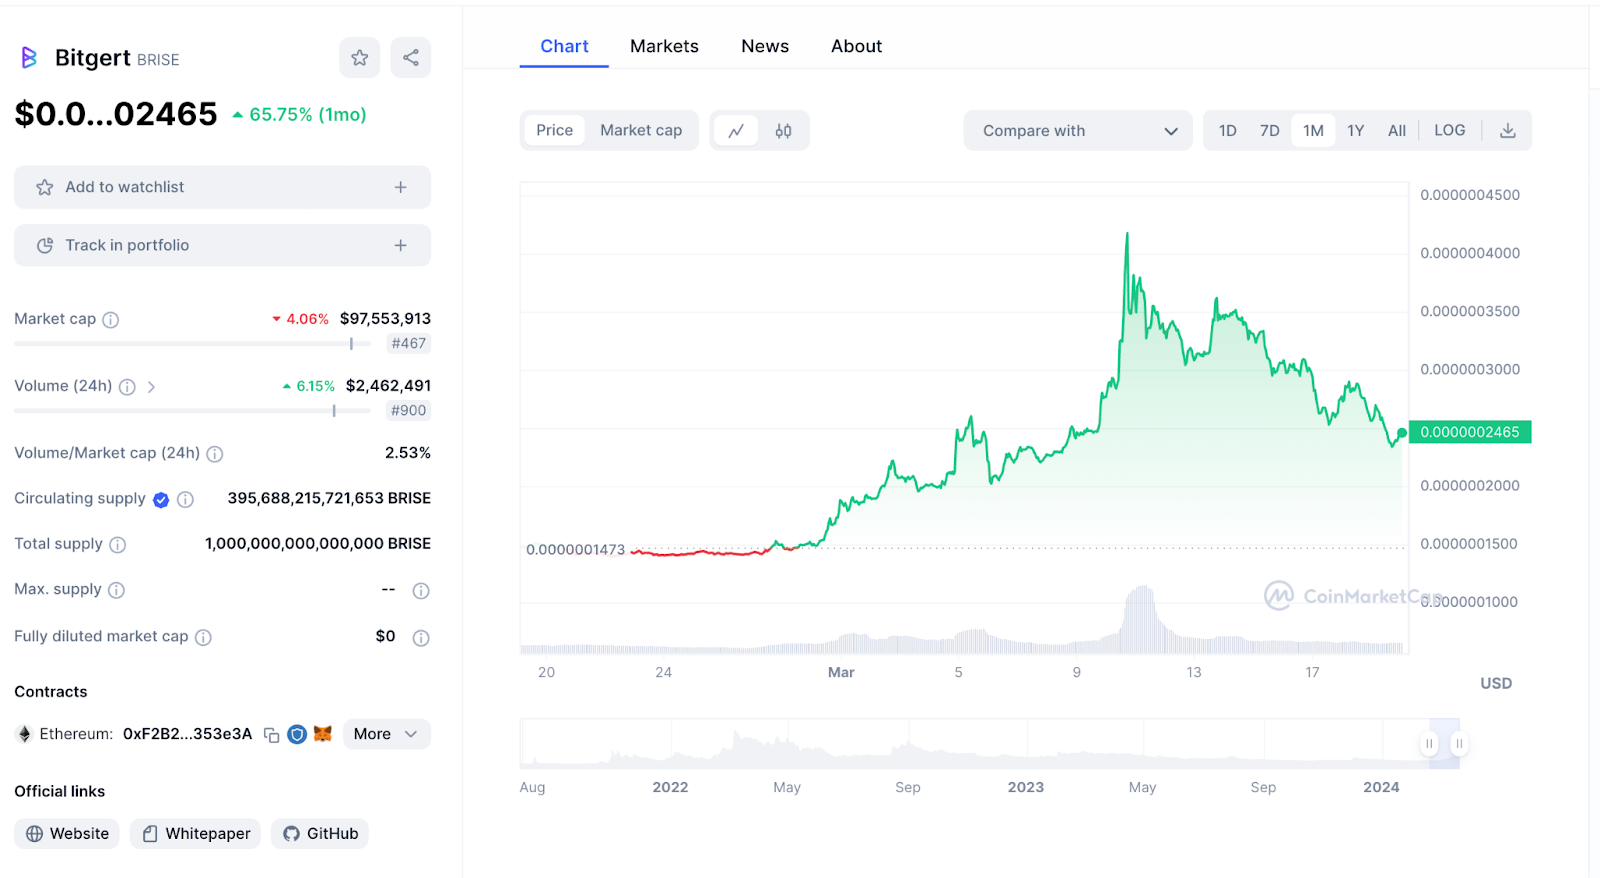Click the #900 volume rank badge
This screenshot has height=878, width=1600.
(x=409, y=411)
